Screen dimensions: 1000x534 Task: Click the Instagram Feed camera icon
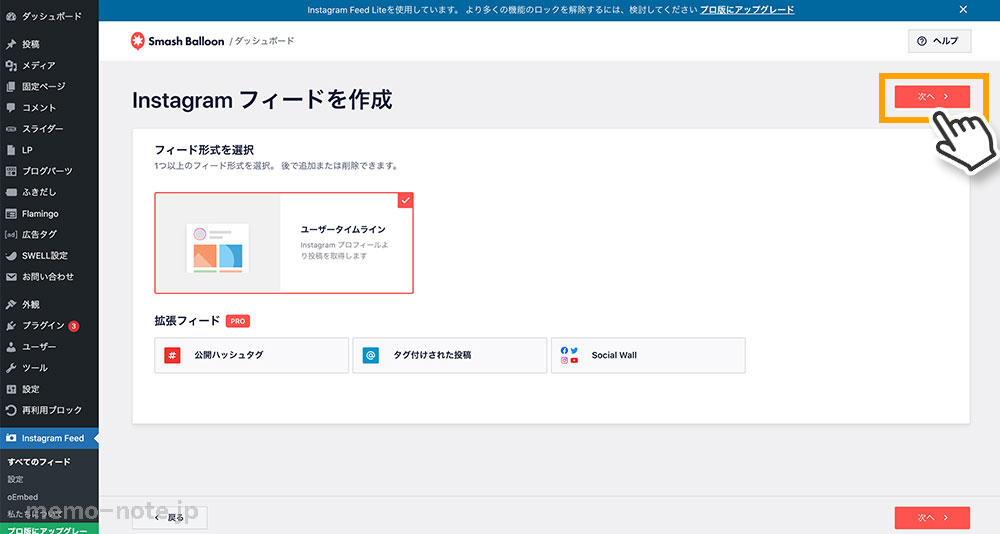click(x=11, y=438)
